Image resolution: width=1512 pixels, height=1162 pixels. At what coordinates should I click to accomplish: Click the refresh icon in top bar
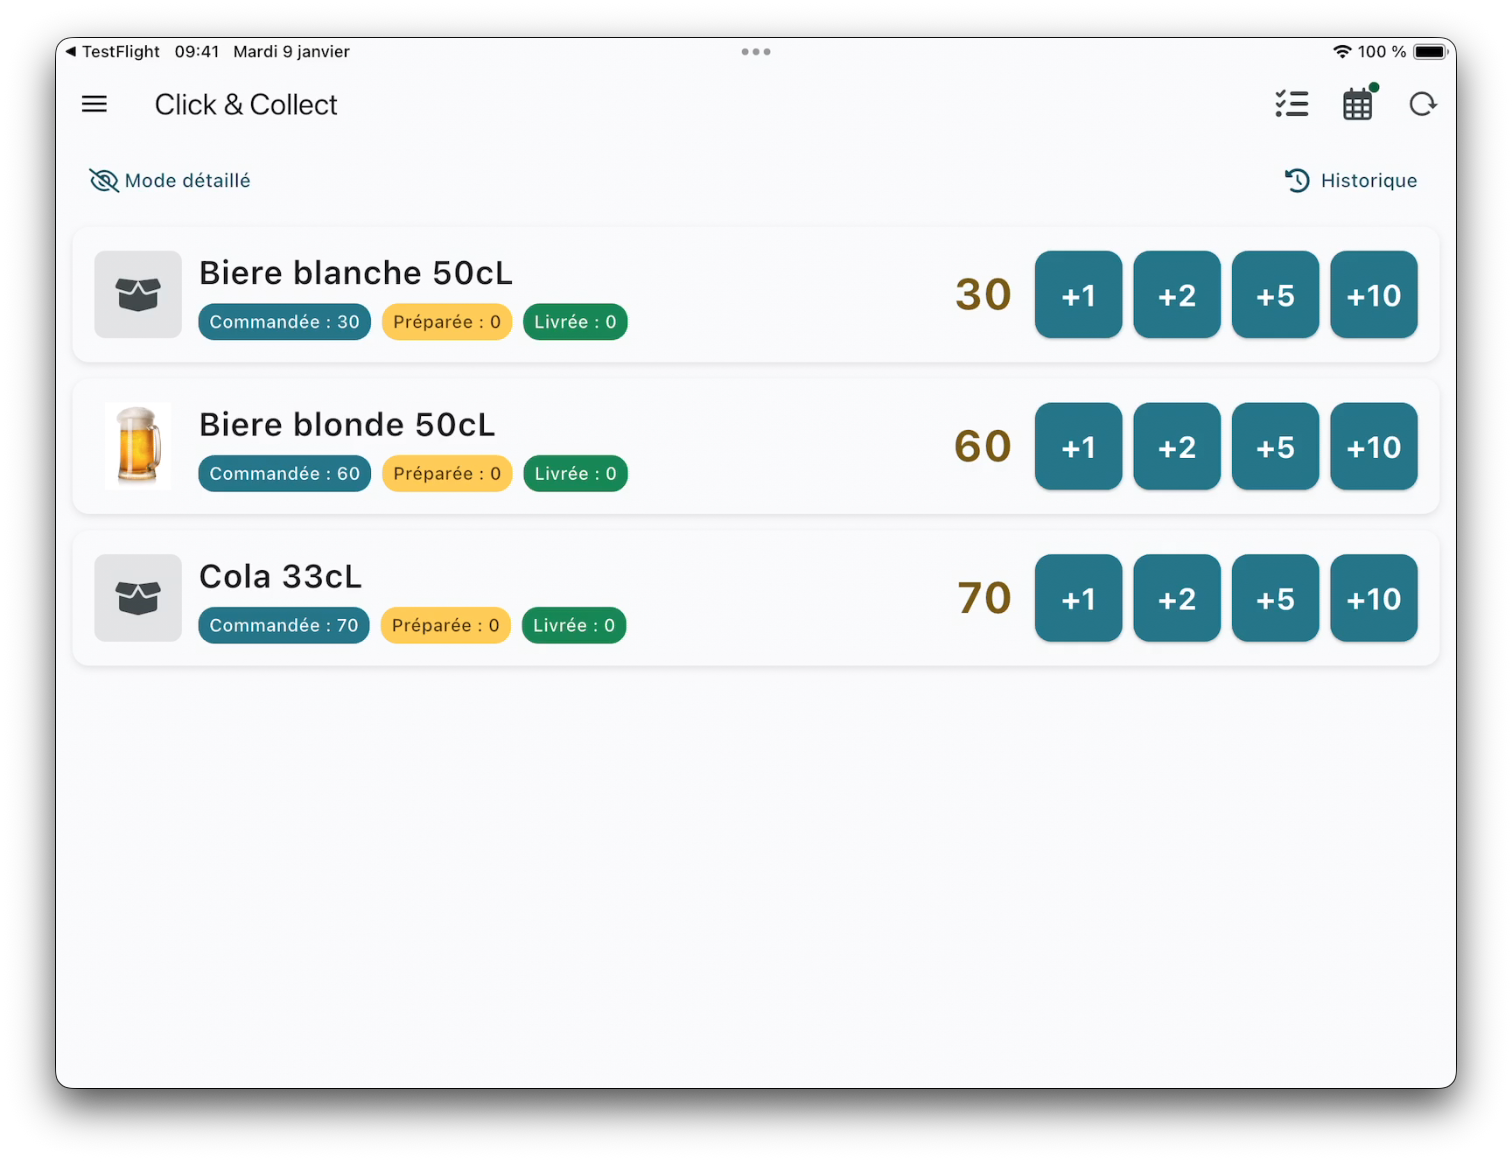pyautogui.click(x=1422, y=104)
